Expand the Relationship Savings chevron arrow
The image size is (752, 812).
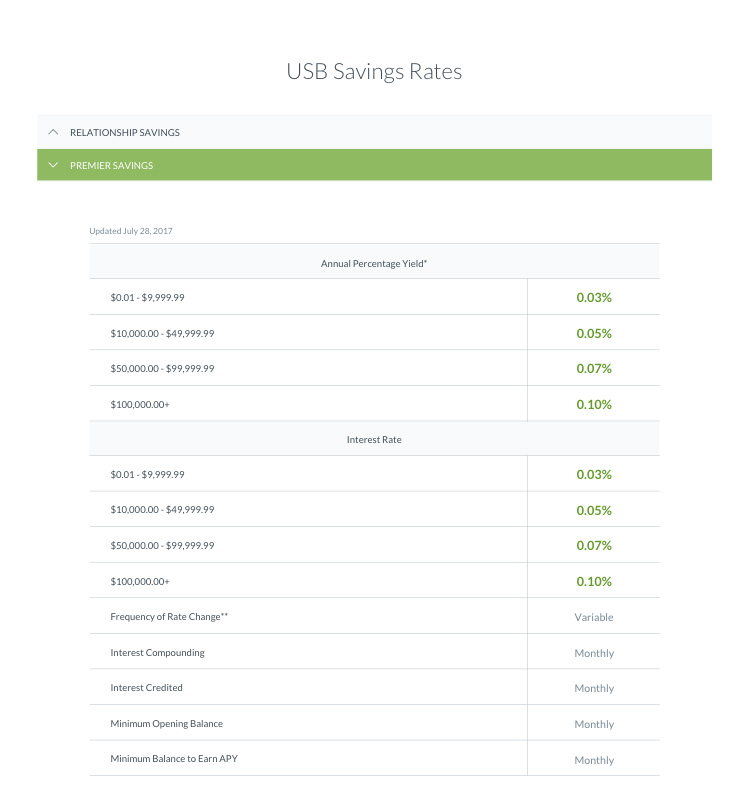tap(53, 132)
